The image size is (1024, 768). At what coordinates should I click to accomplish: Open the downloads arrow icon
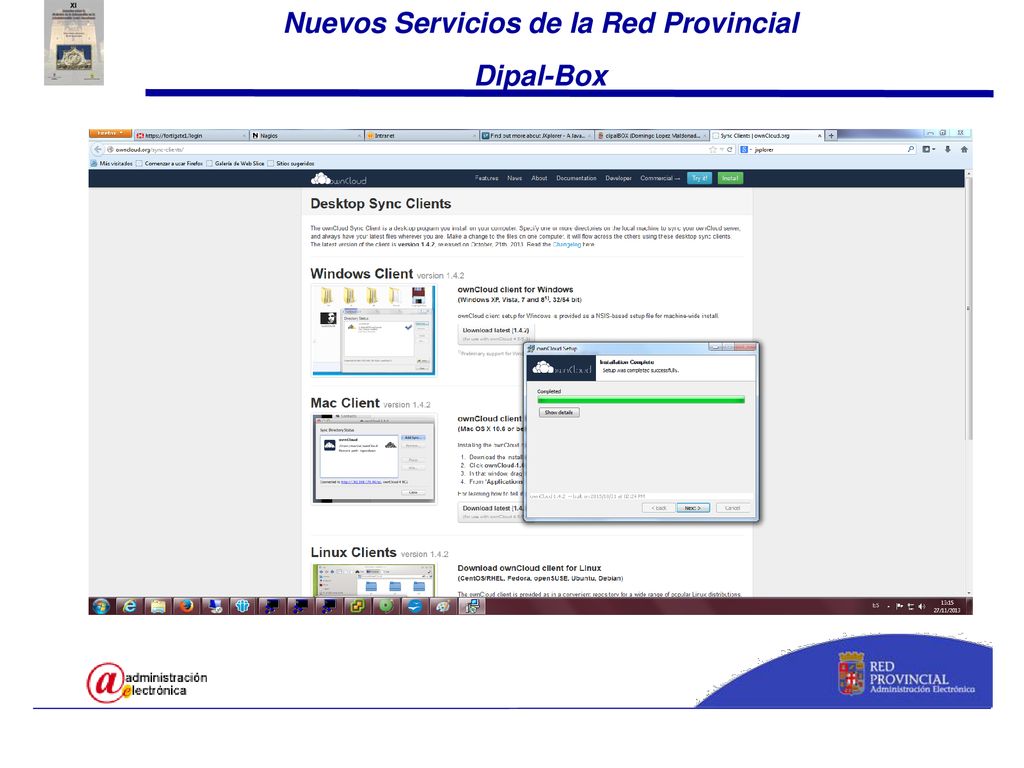948,150
